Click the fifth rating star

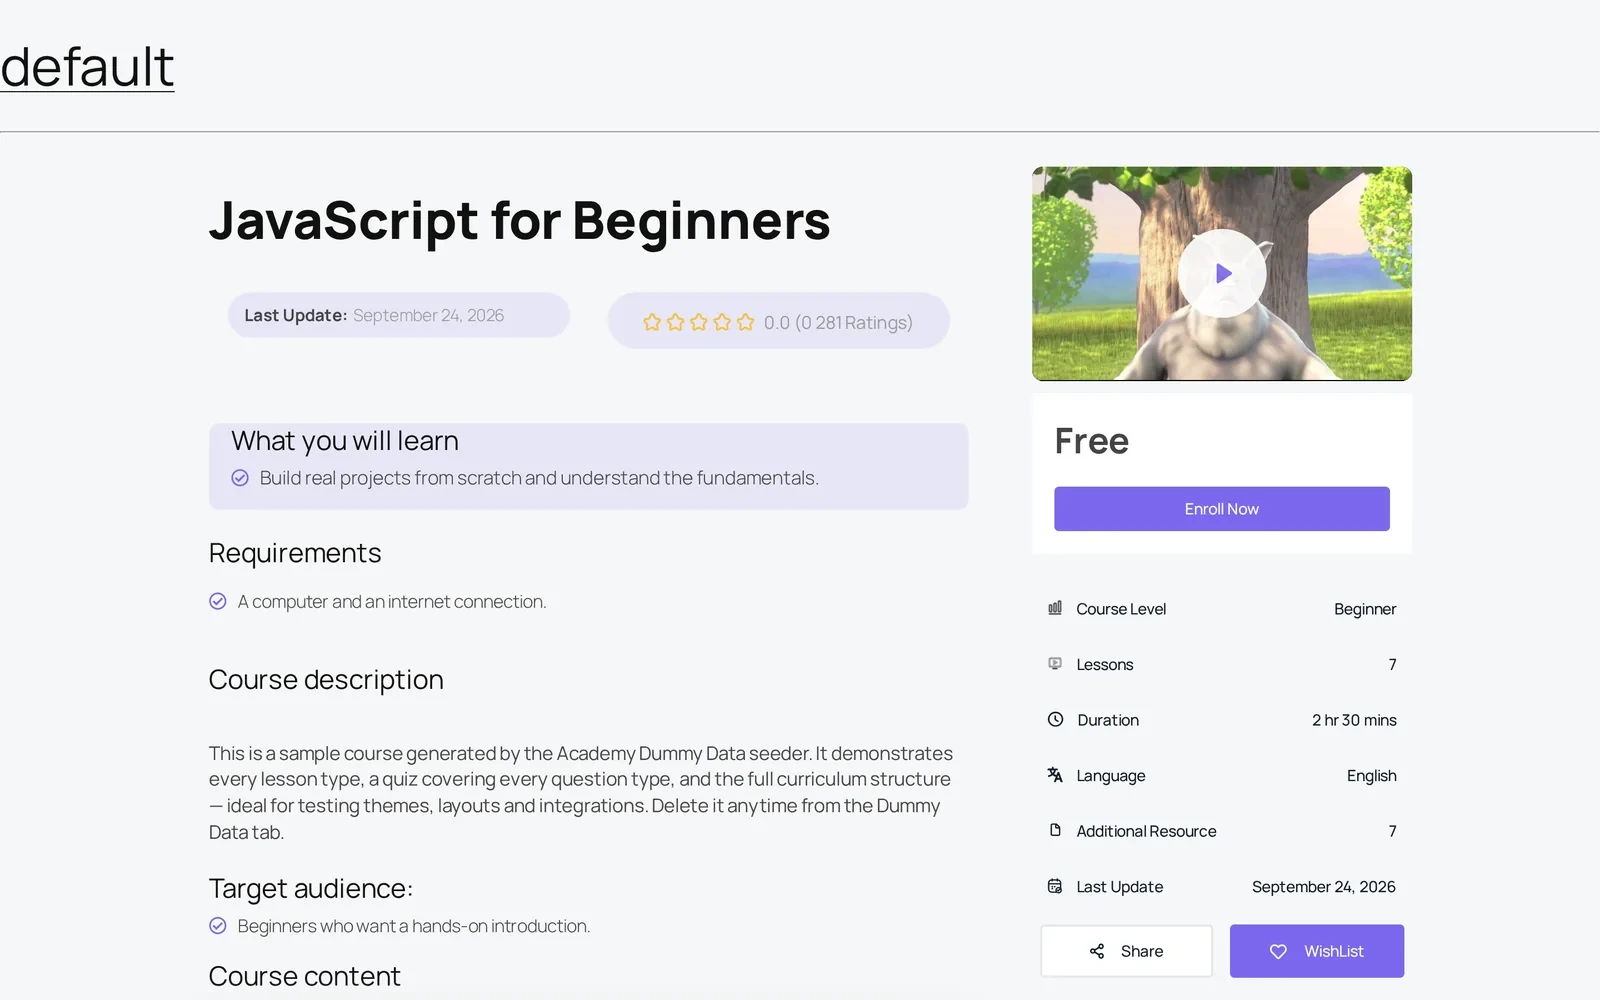pyautogui.click(x=746, y=322)
